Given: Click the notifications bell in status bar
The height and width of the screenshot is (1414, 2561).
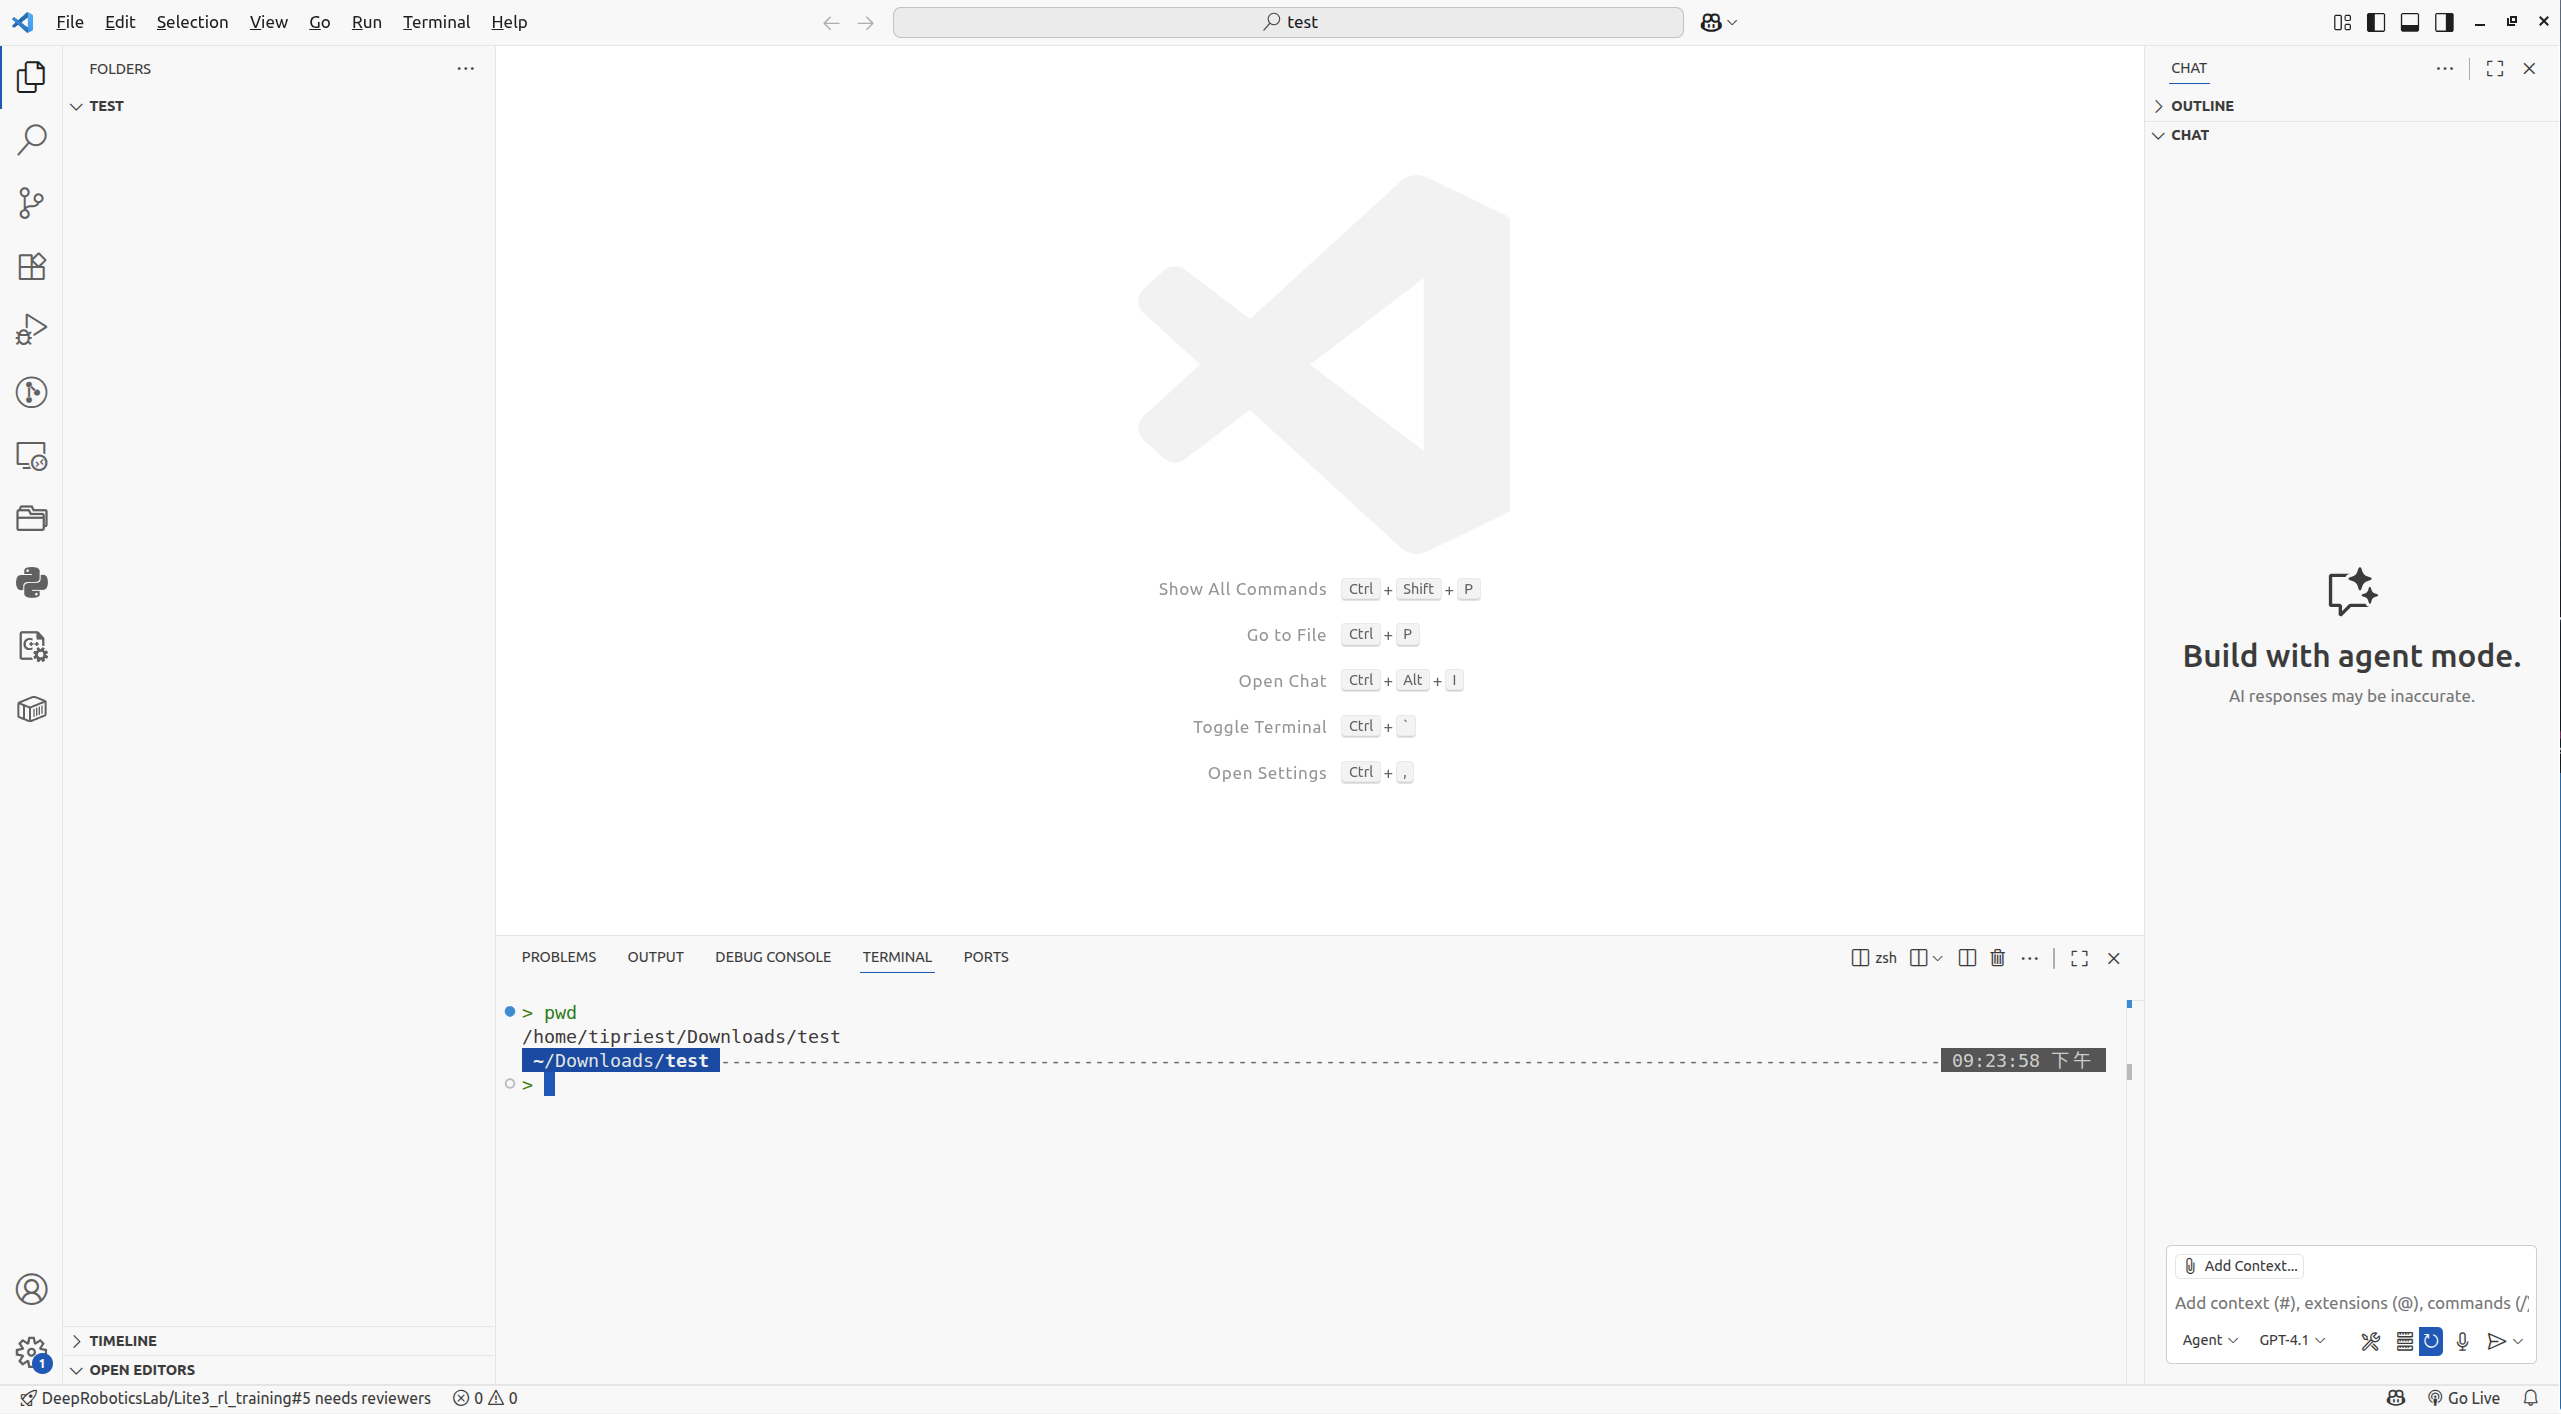Looking at the screenshot, I should click(2530, 1398).
